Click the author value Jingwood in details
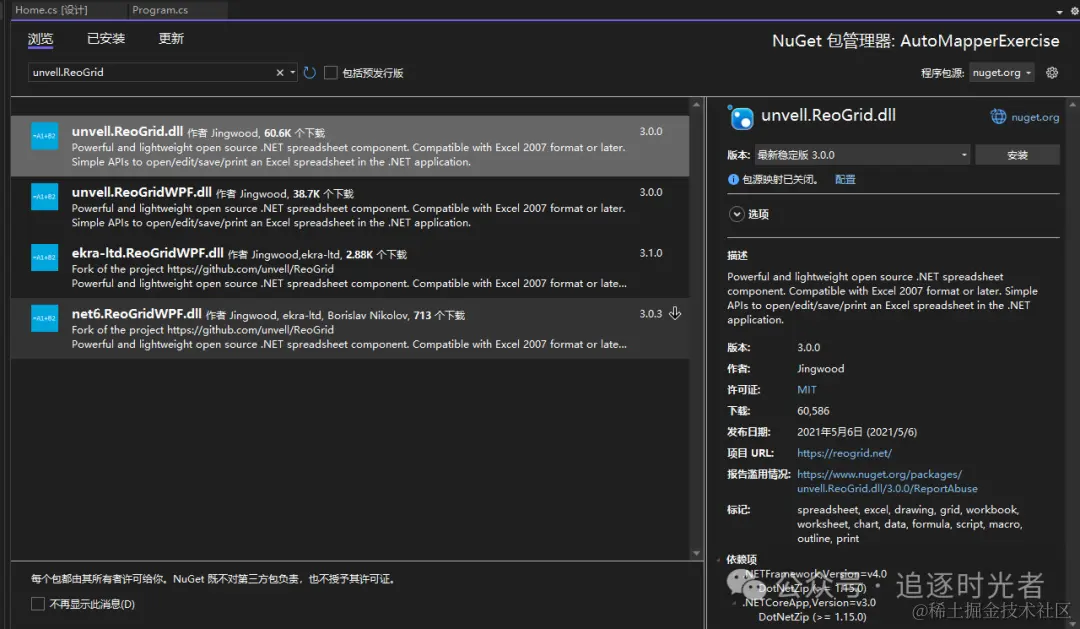Image resolution: width=1080 pixels, height=629 pixels. (820, 369)
